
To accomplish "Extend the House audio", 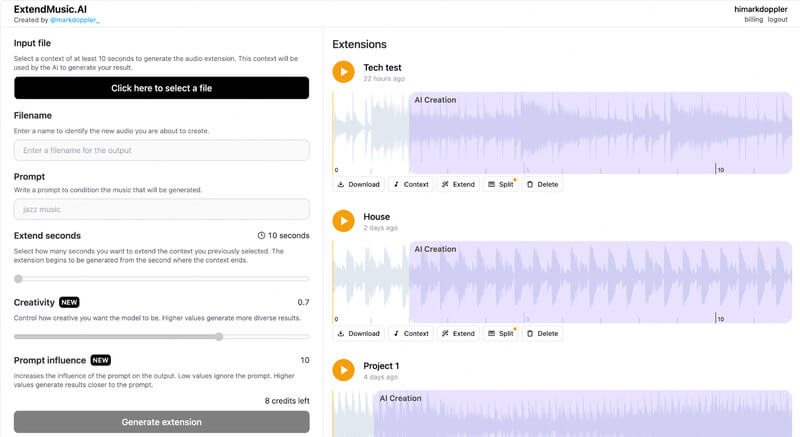I will click(x=458, y=333).
